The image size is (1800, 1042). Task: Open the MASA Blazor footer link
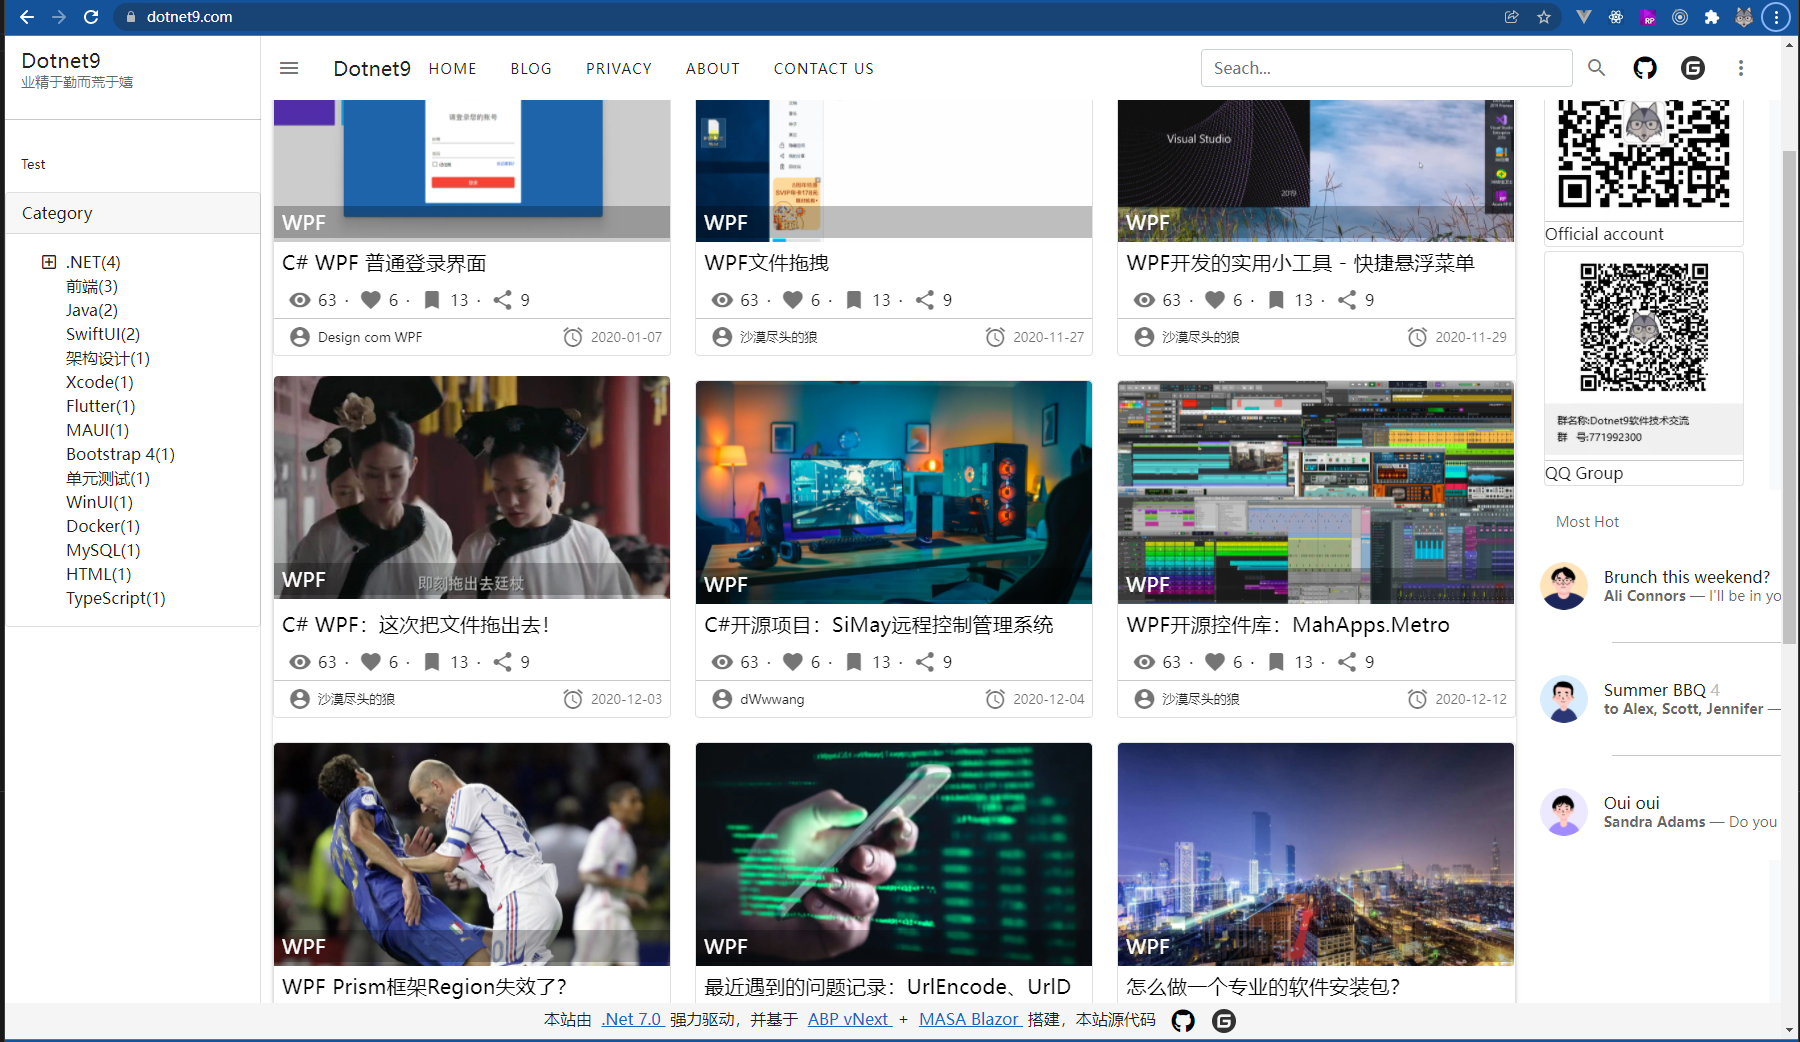(x=970, y=1019)
